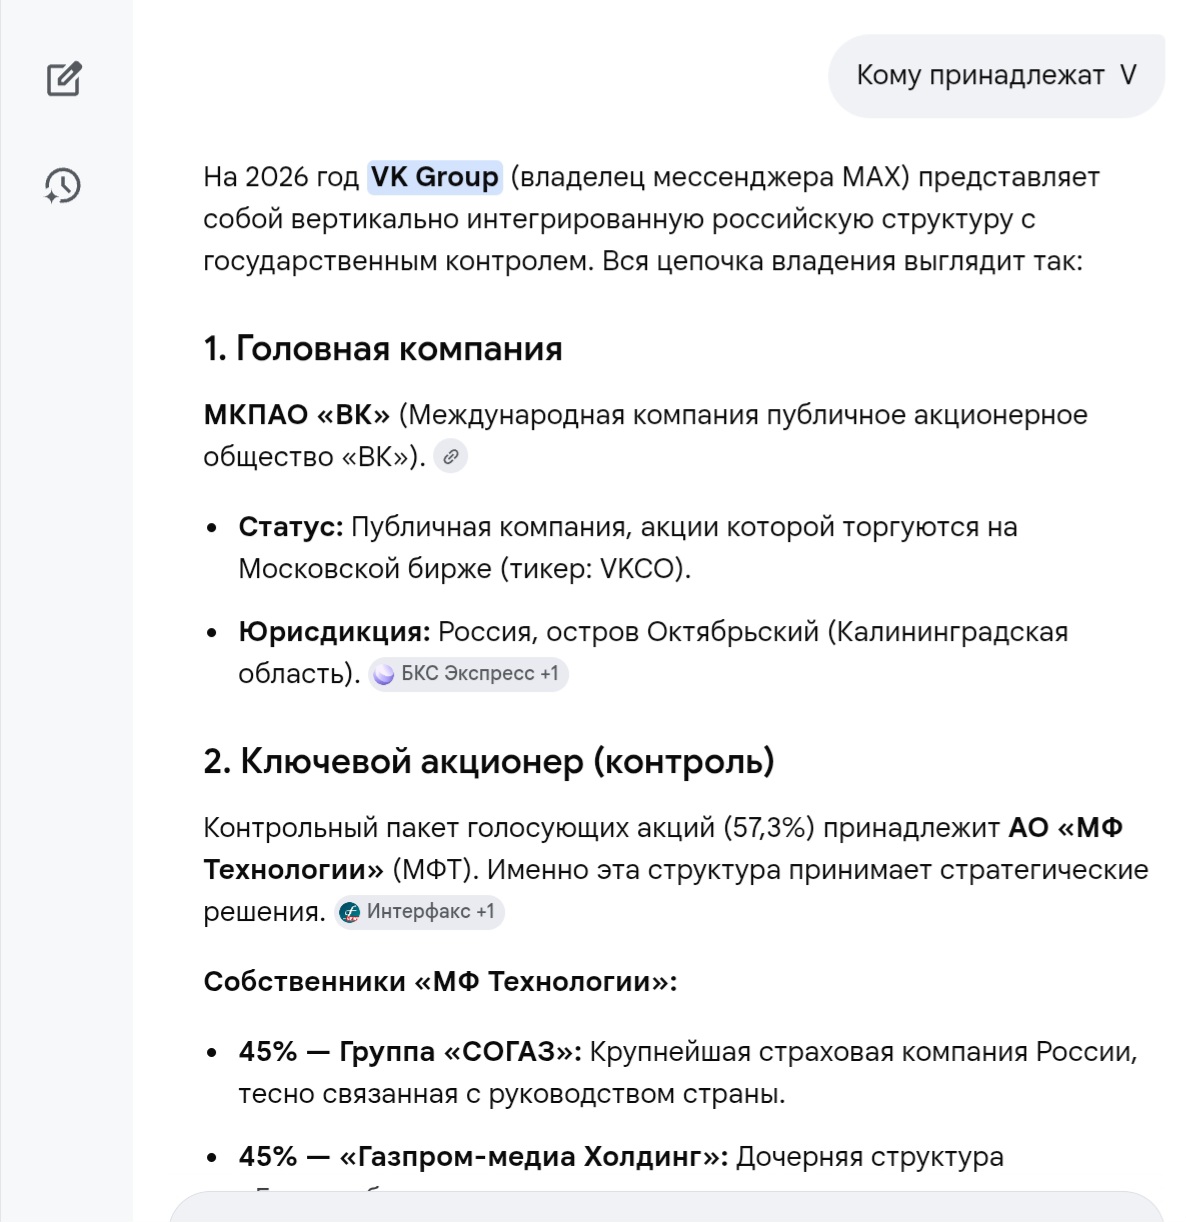Click the chain-link source icon after «ВК»)
1186x1222 pixels.
451,457
